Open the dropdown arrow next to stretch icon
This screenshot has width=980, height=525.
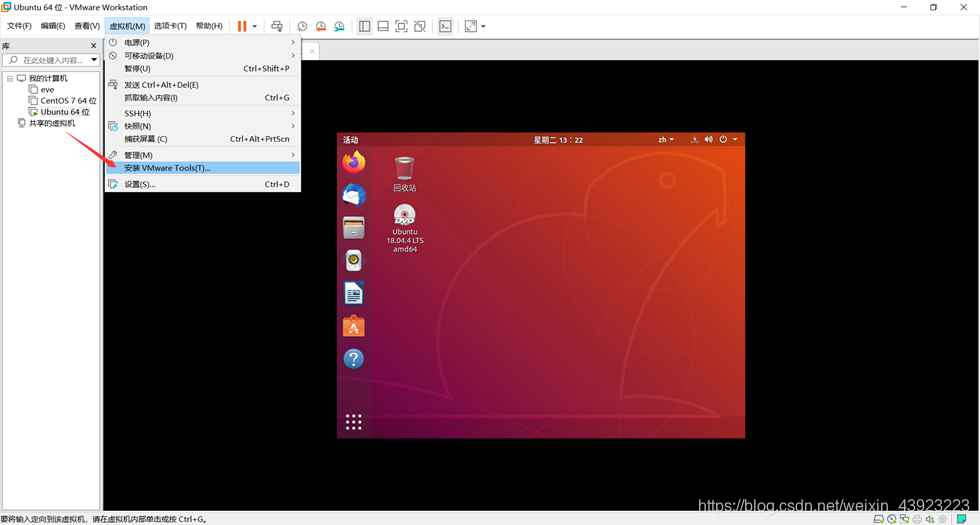483,26
